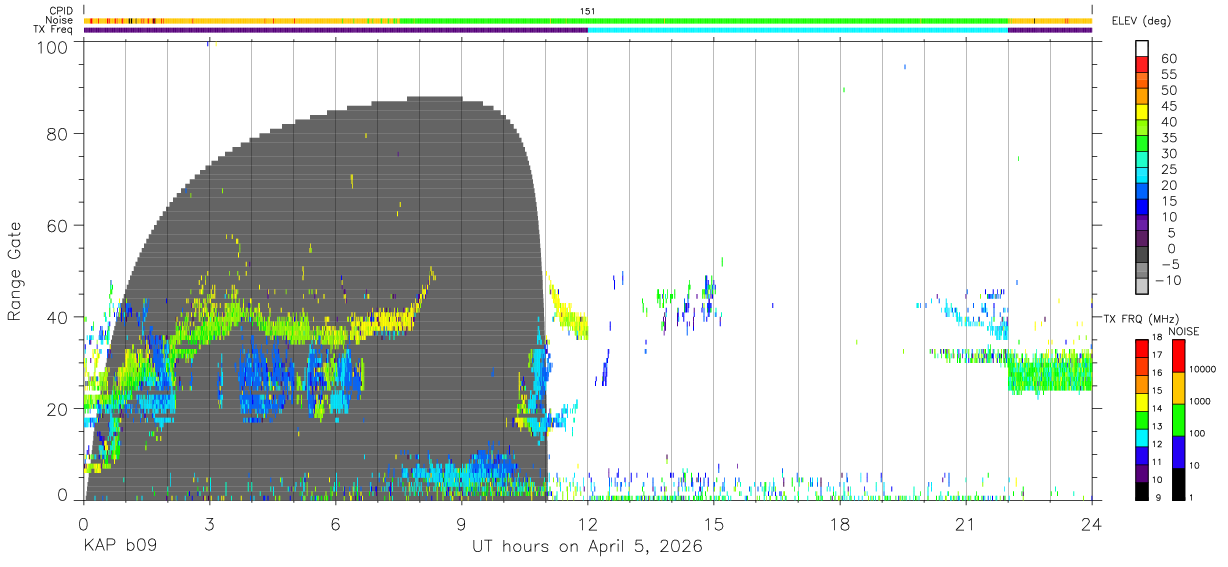Click the KAP b09 radar beam label

tap(119, 547)
